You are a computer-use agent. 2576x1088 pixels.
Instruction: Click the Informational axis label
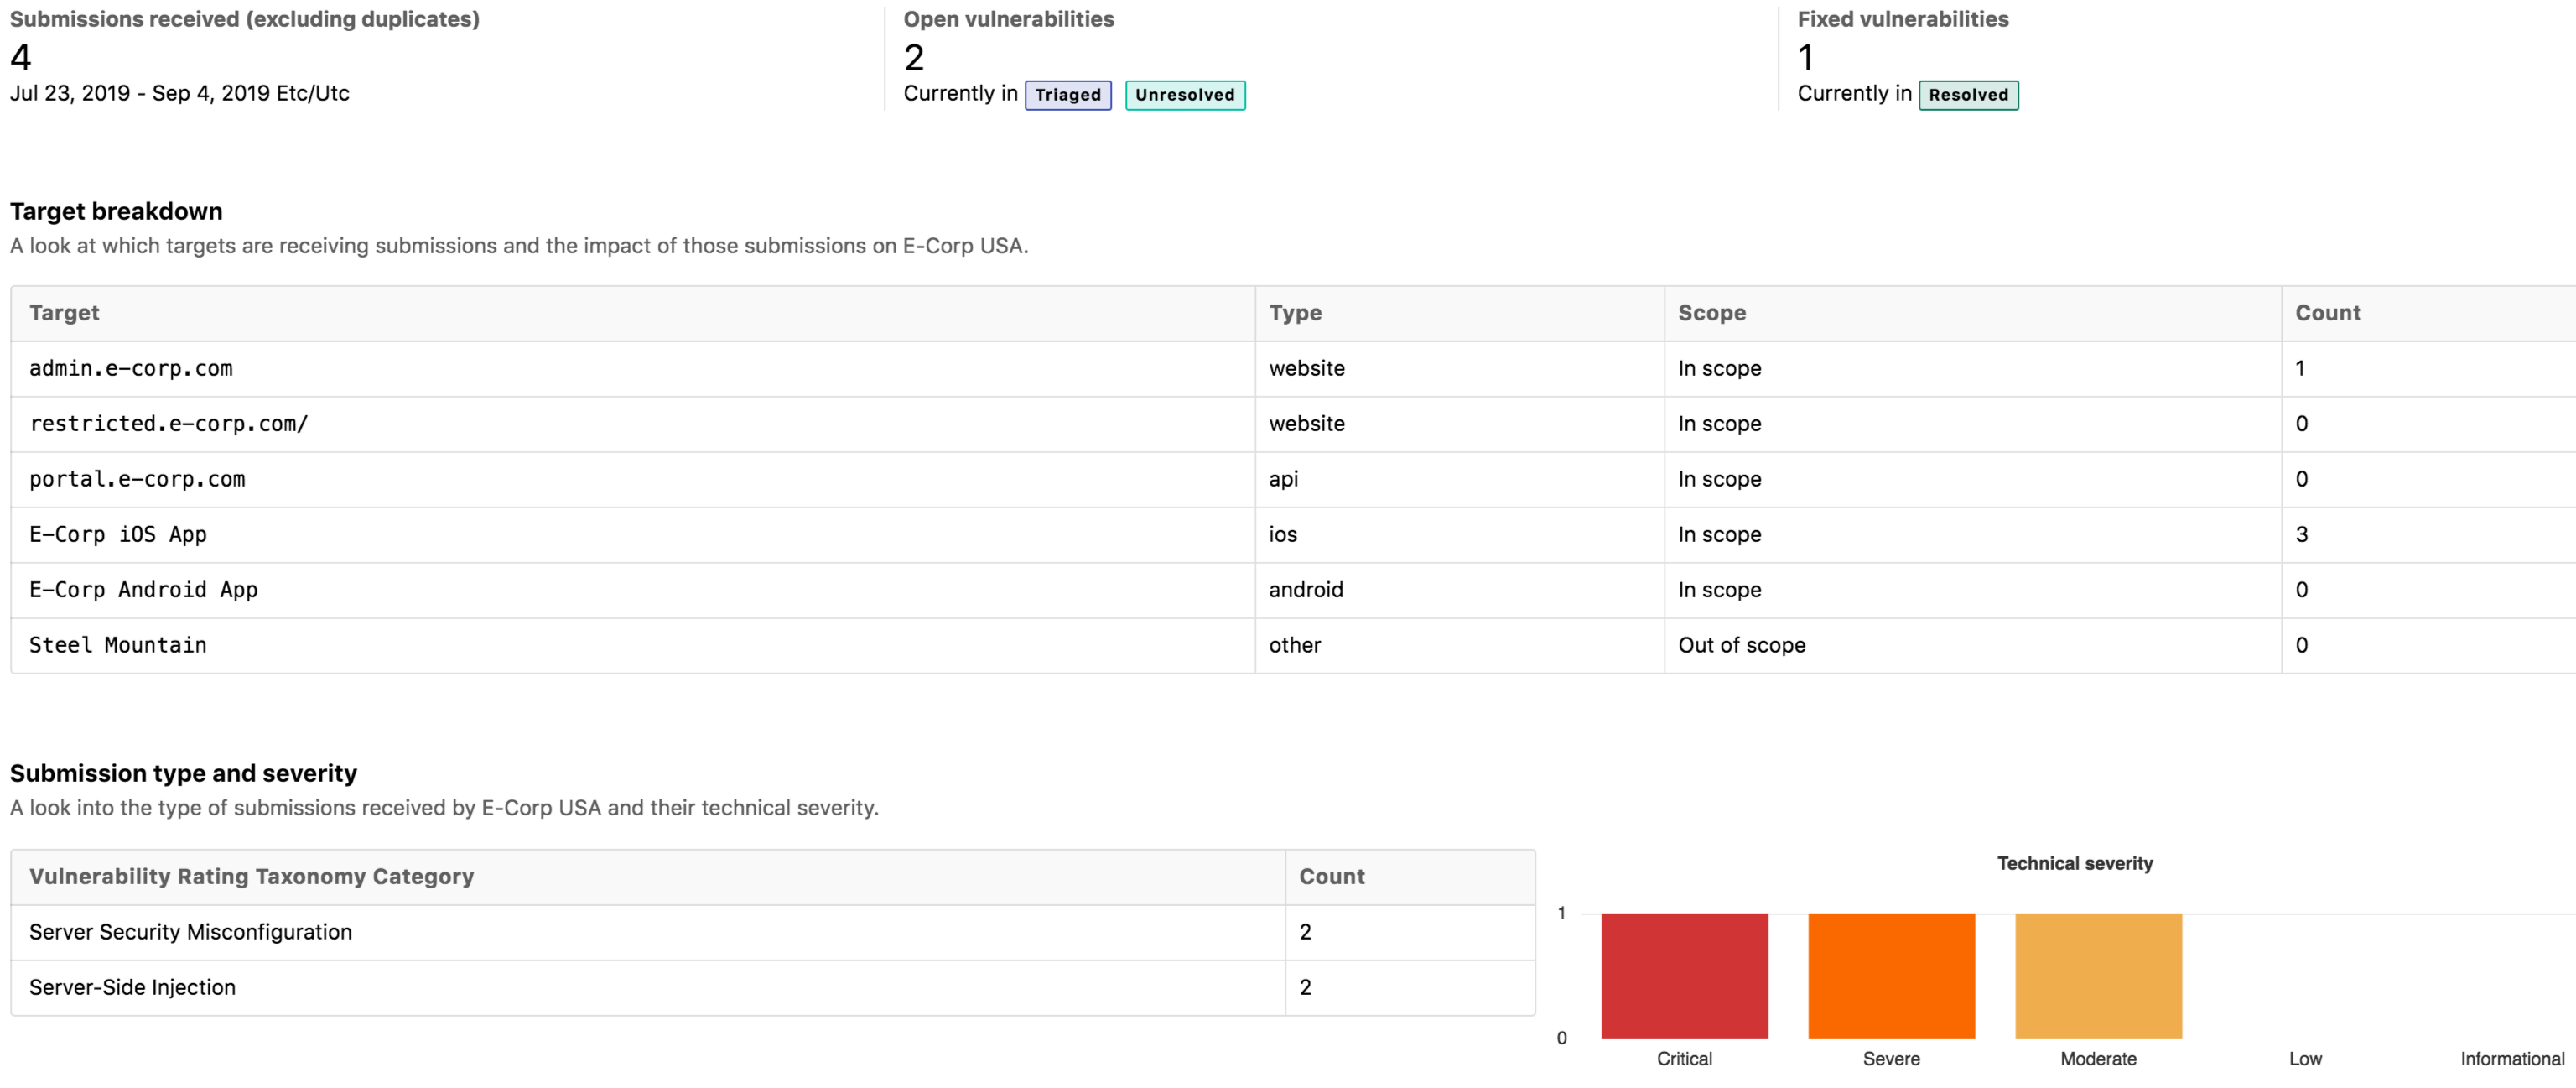pyautogui.click(x=2512, y=1059)
